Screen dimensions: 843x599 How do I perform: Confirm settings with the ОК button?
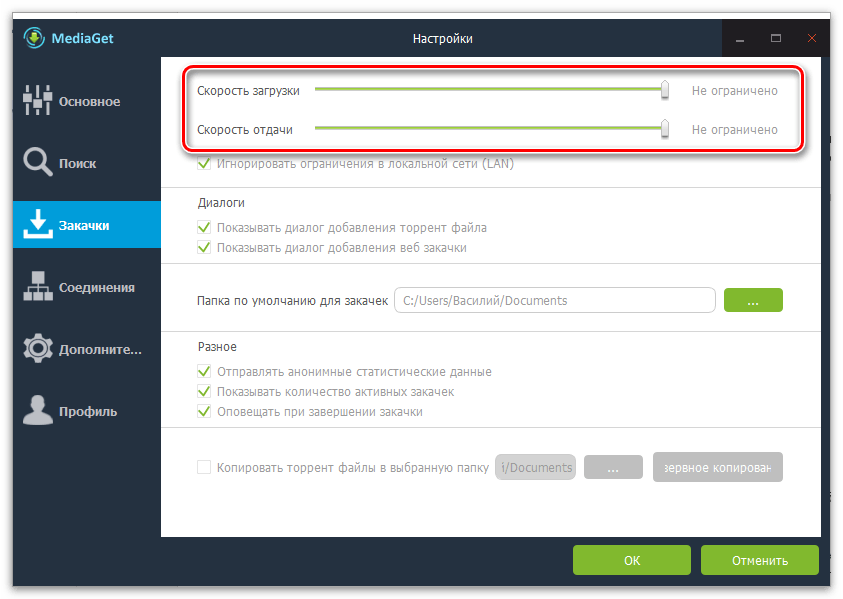(632, 560)
